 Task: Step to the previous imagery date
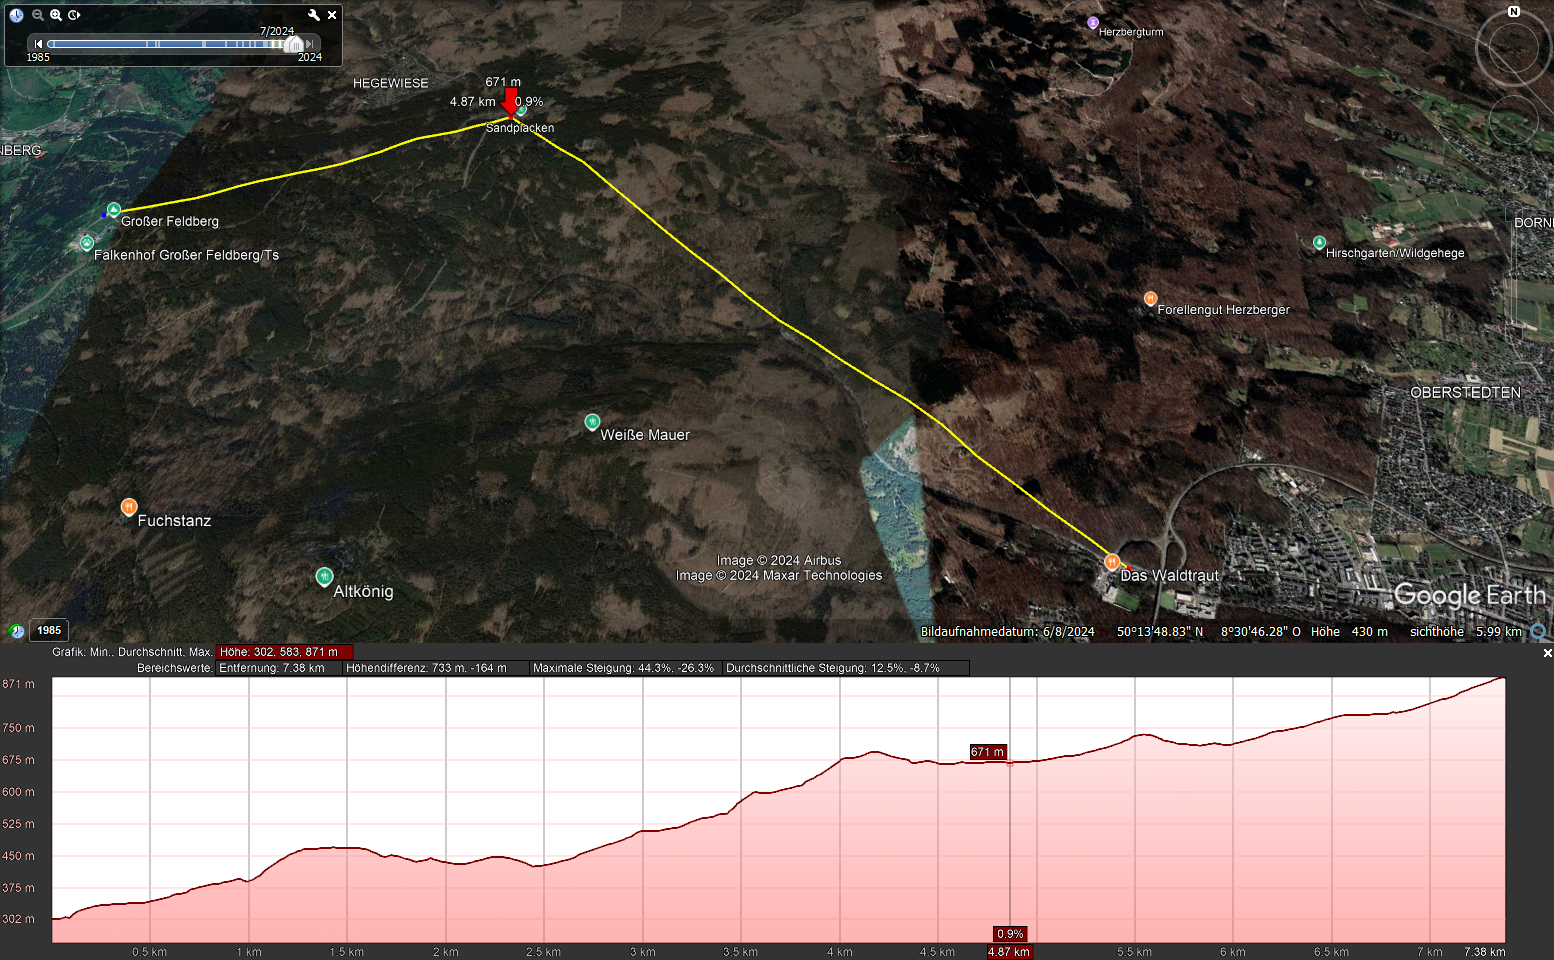coord(38,44)
